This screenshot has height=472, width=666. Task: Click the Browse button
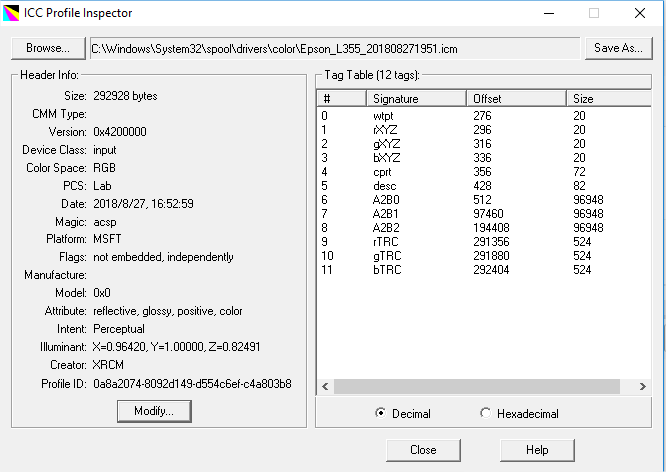[x=48, y=48]
